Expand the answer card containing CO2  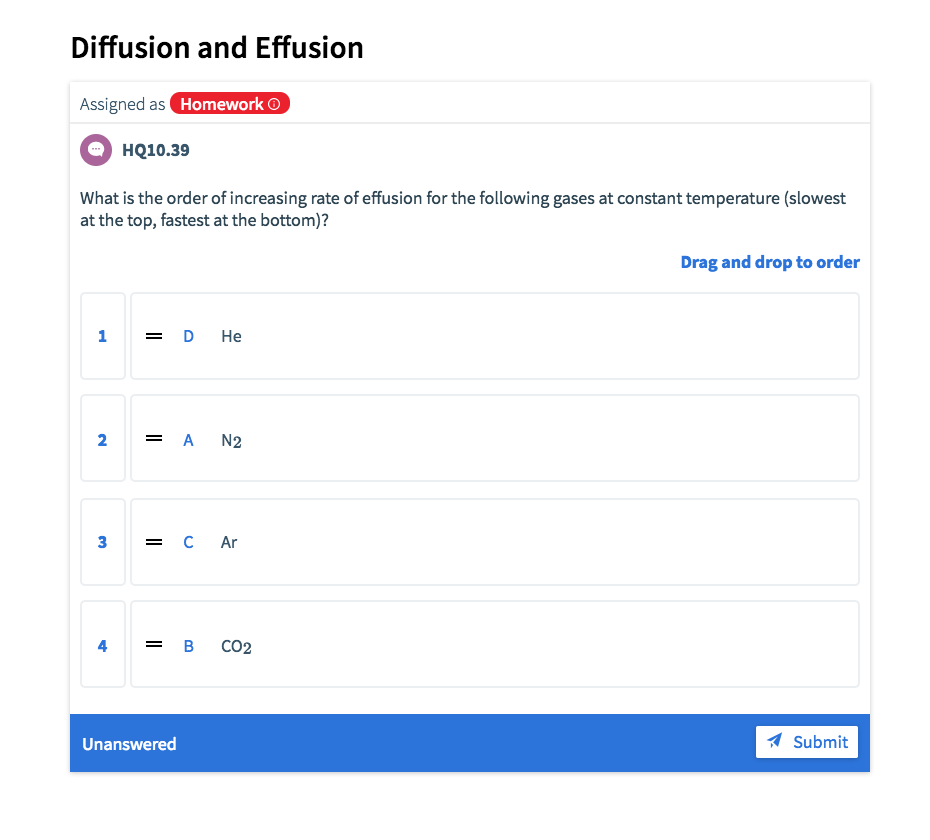point(494,645)
